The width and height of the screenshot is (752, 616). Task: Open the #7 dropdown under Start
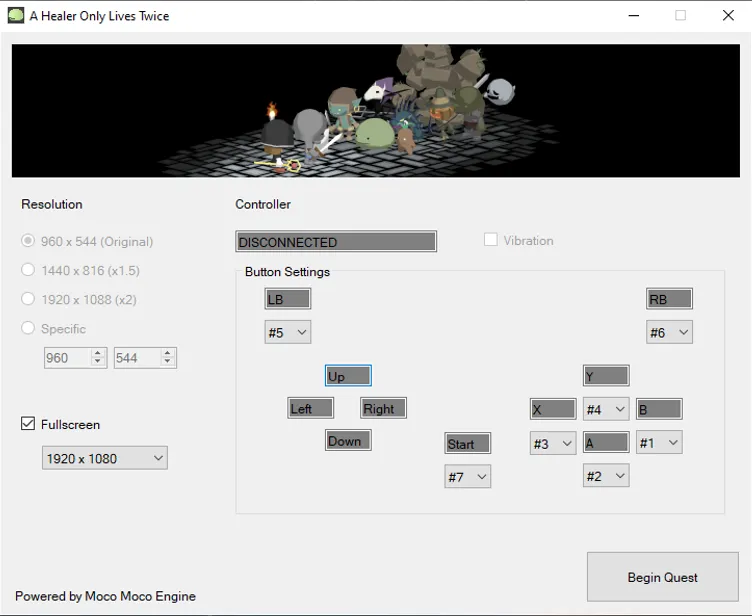pos(468,476)
